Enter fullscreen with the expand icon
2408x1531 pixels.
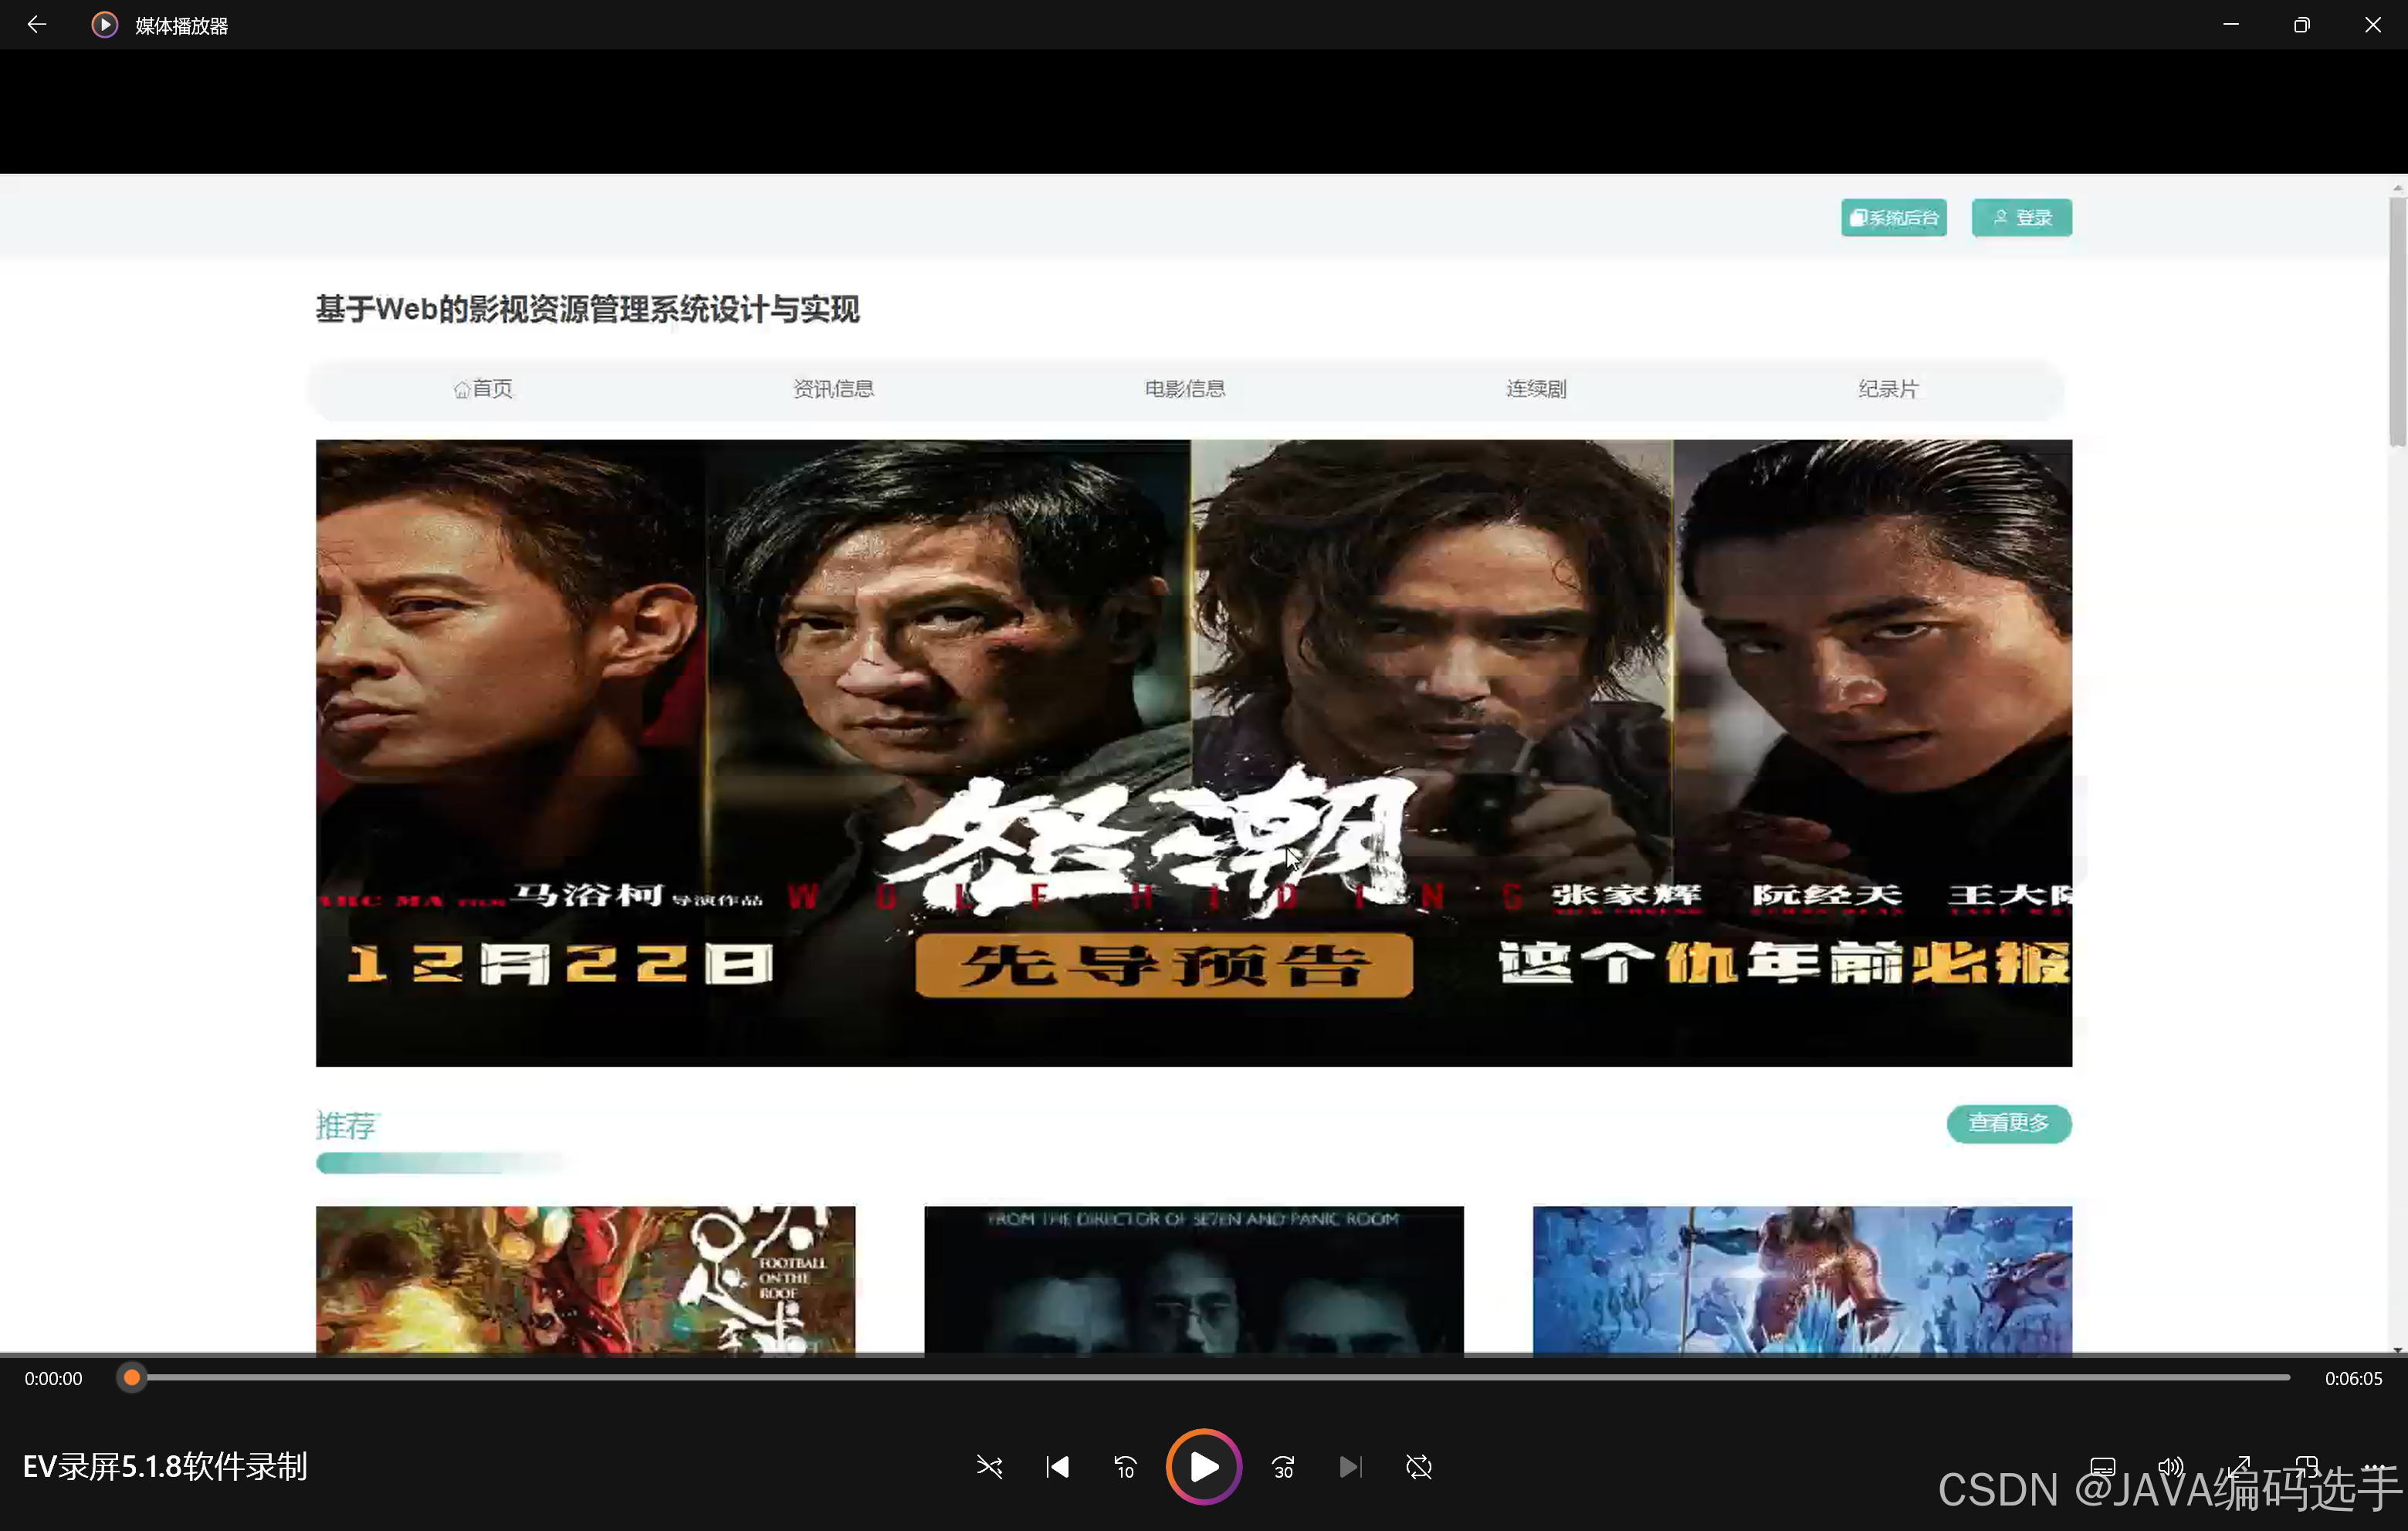pos(2240,1465)
